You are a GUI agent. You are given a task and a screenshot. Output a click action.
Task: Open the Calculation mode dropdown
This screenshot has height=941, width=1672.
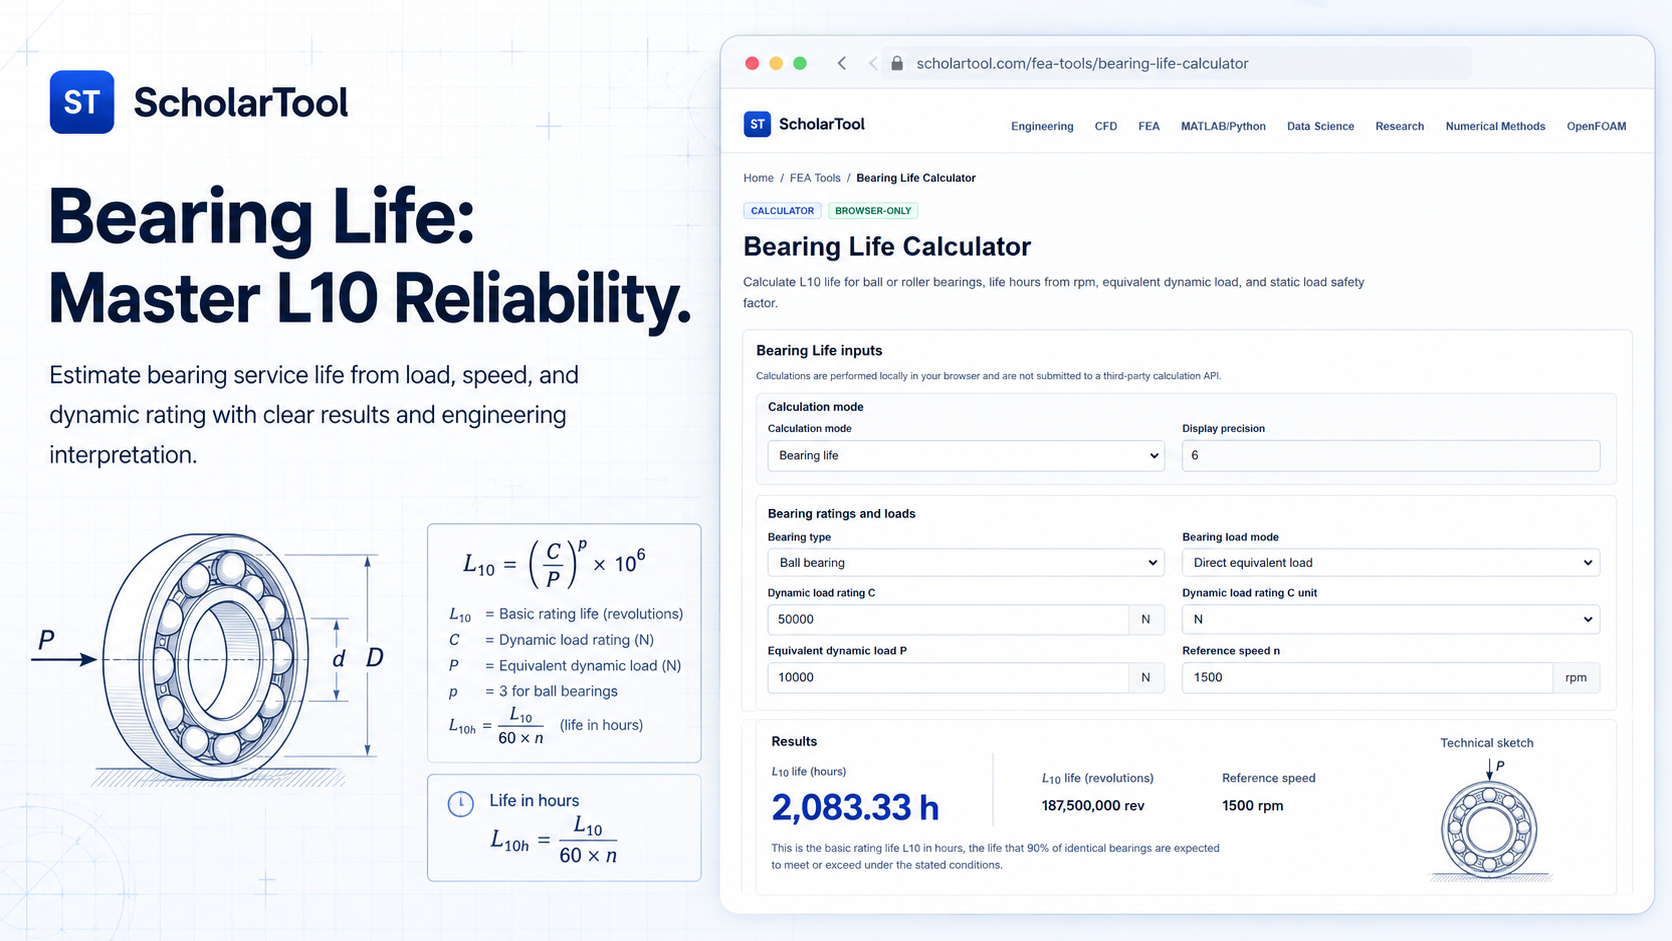click(966, 456)
